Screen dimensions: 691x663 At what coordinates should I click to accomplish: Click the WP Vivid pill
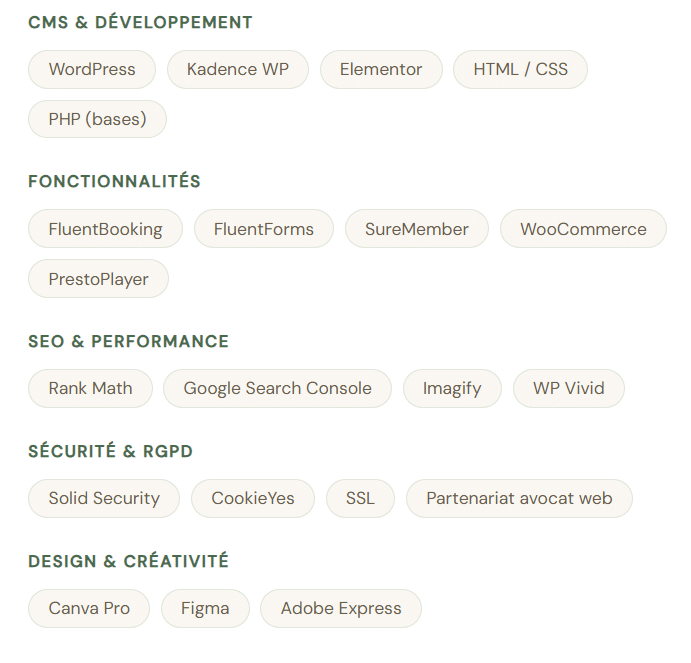click(x=568, y=389)
